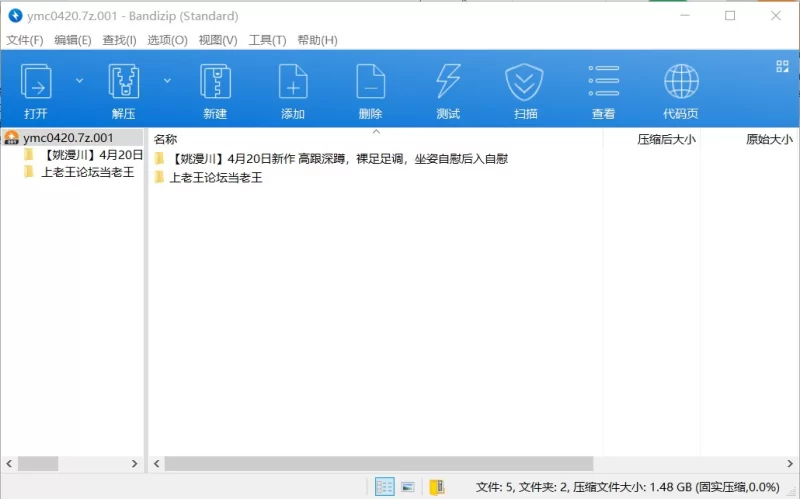800x499 pixels.
Task: Click the 解压 (Extract) toolbar icon
Action: click(x=123, y=81)
